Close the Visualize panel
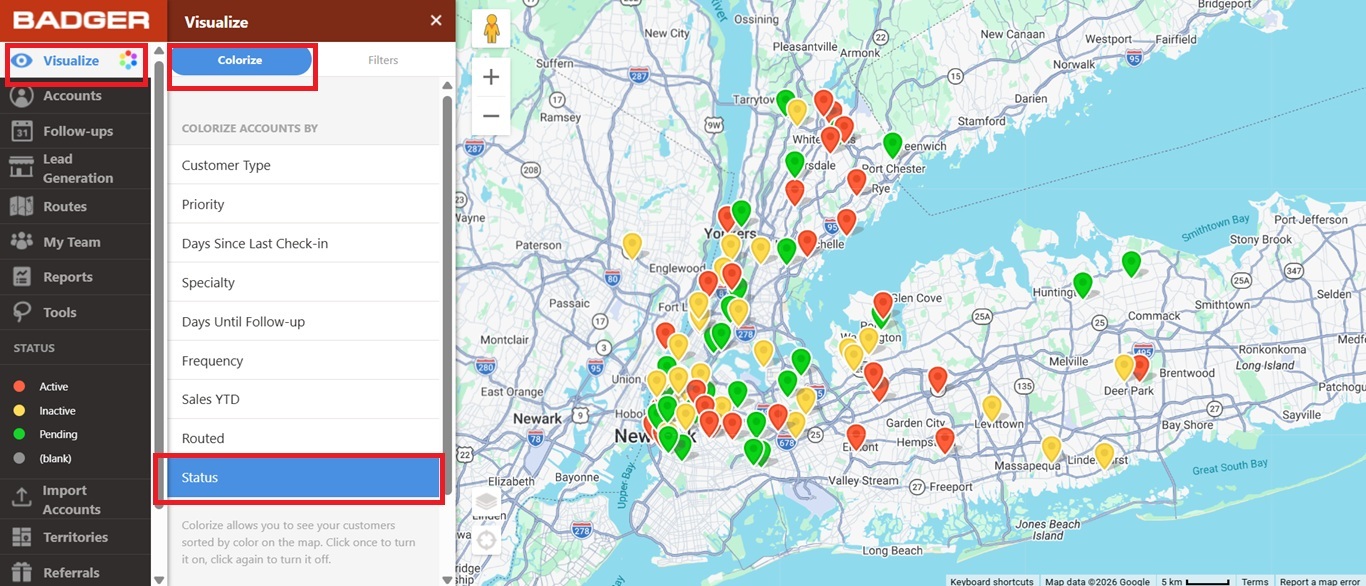Viewport: 1366px width, 586px height. [435, 21]
